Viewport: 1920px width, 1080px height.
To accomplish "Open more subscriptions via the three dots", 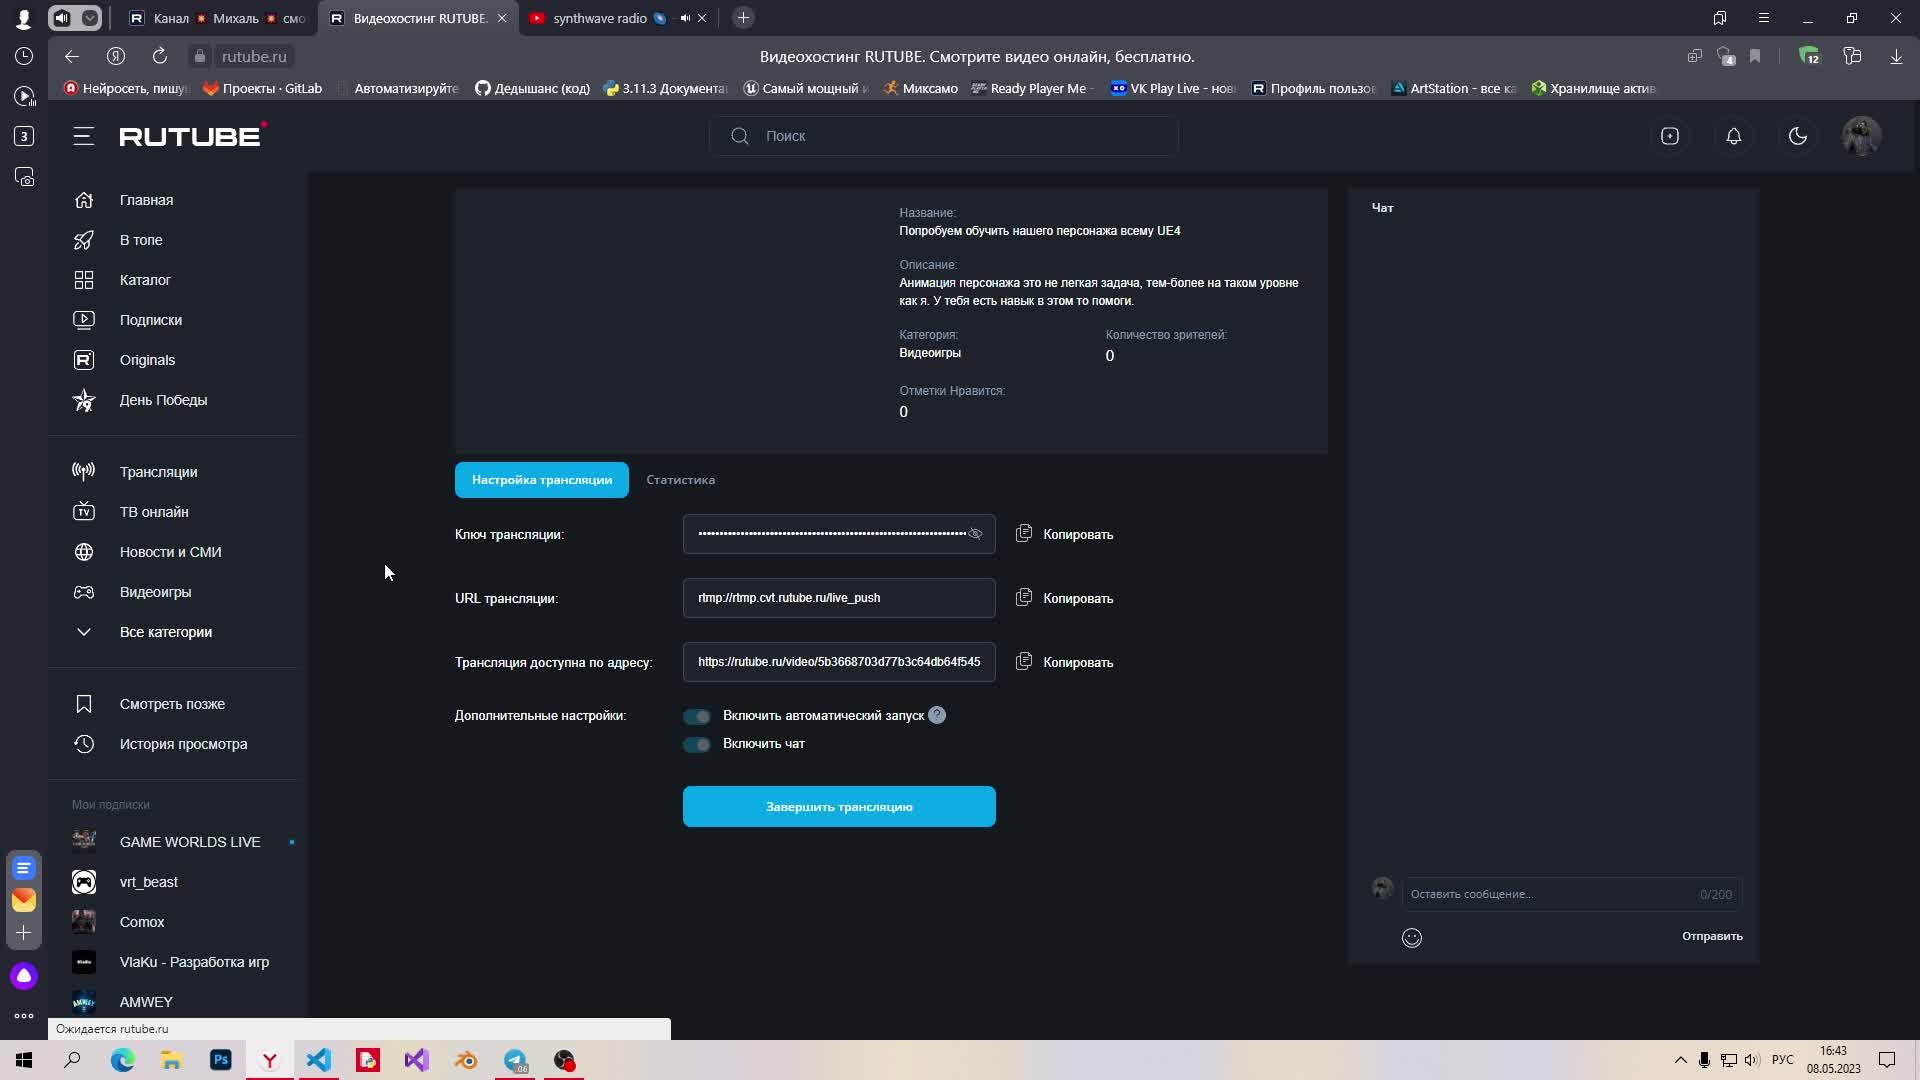I will point(24,1016).
